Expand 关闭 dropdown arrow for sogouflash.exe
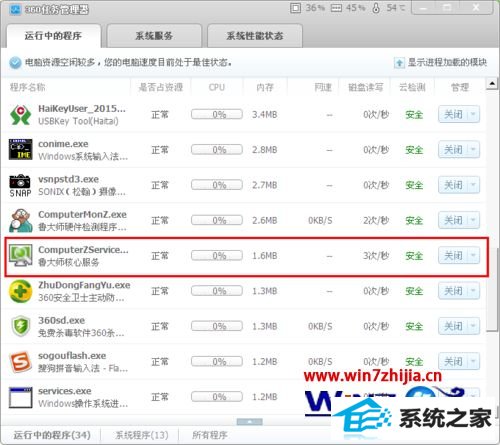The image size is (500, 445). [x=474, y=362]
